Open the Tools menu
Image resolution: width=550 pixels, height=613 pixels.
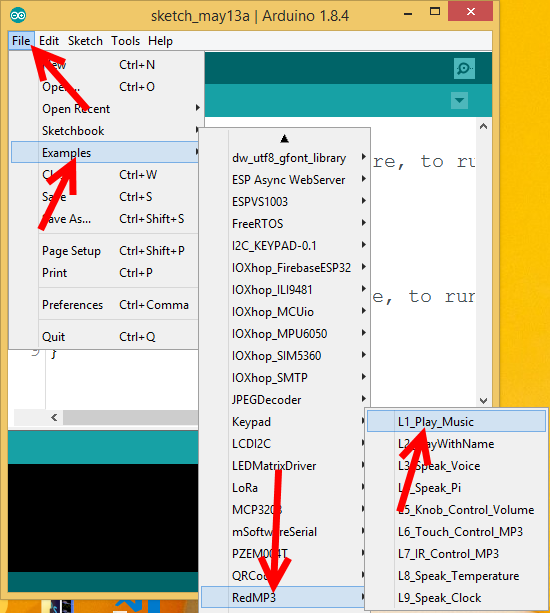tap(125, 41)
